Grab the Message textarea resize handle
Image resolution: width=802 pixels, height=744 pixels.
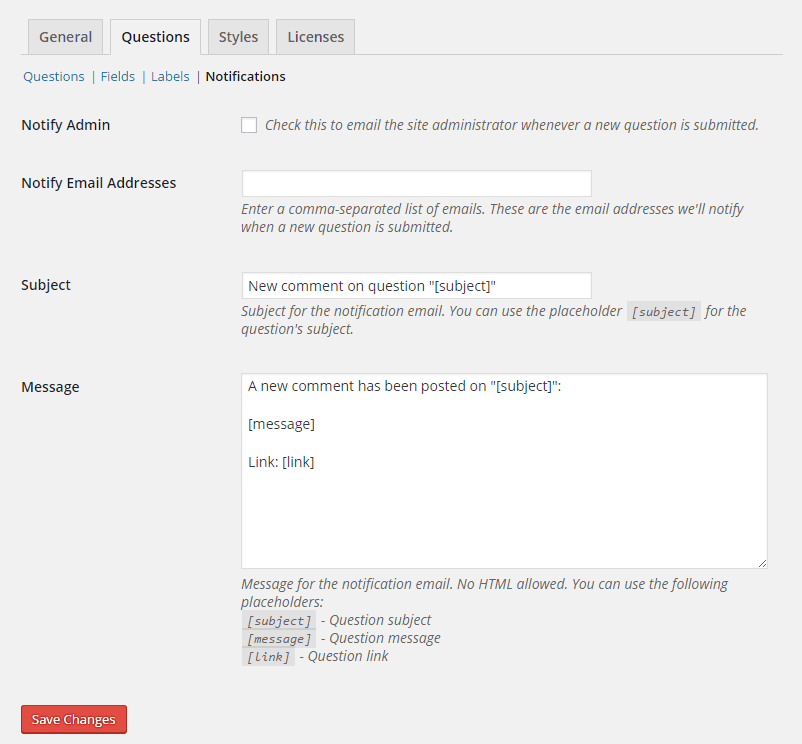click(x=762, y=563)
